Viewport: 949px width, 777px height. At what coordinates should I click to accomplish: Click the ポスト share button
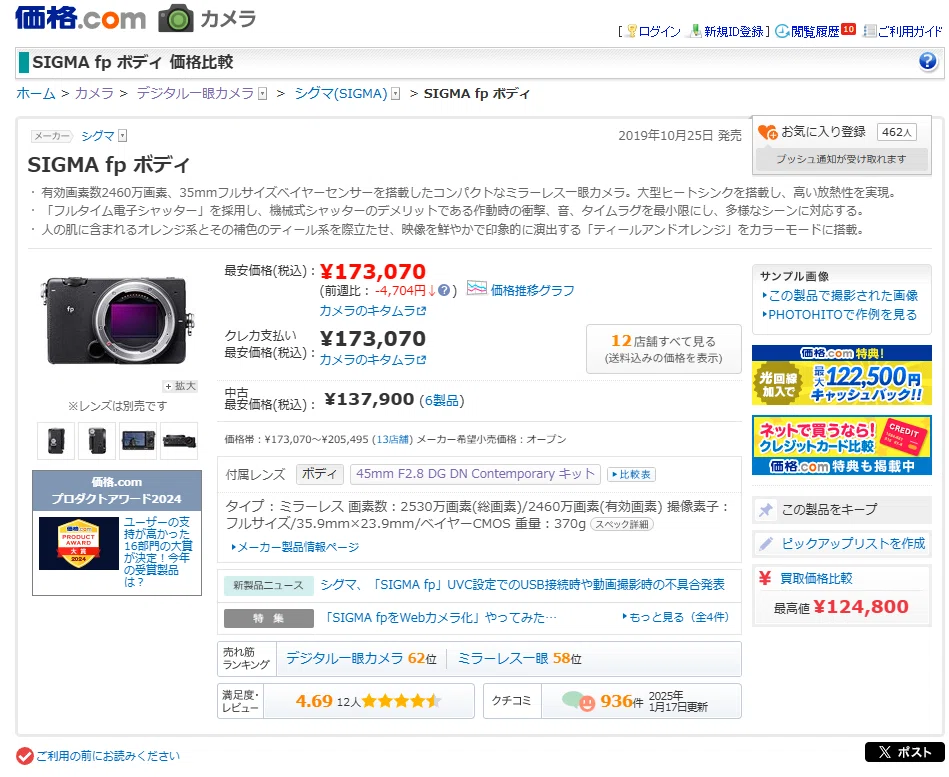point(904,752)
